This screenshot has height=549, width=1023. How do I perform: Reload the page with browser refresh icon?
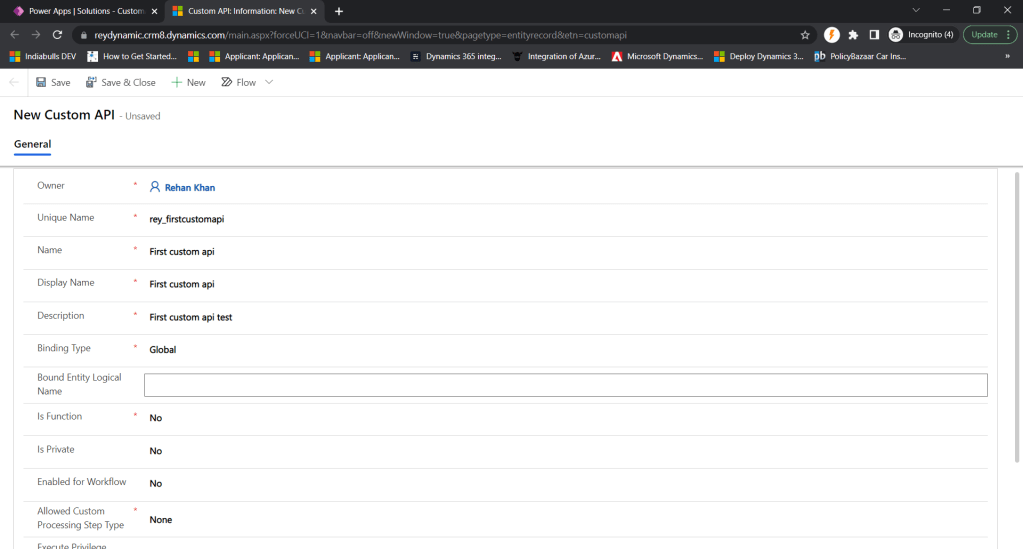[x=57, y=34]
